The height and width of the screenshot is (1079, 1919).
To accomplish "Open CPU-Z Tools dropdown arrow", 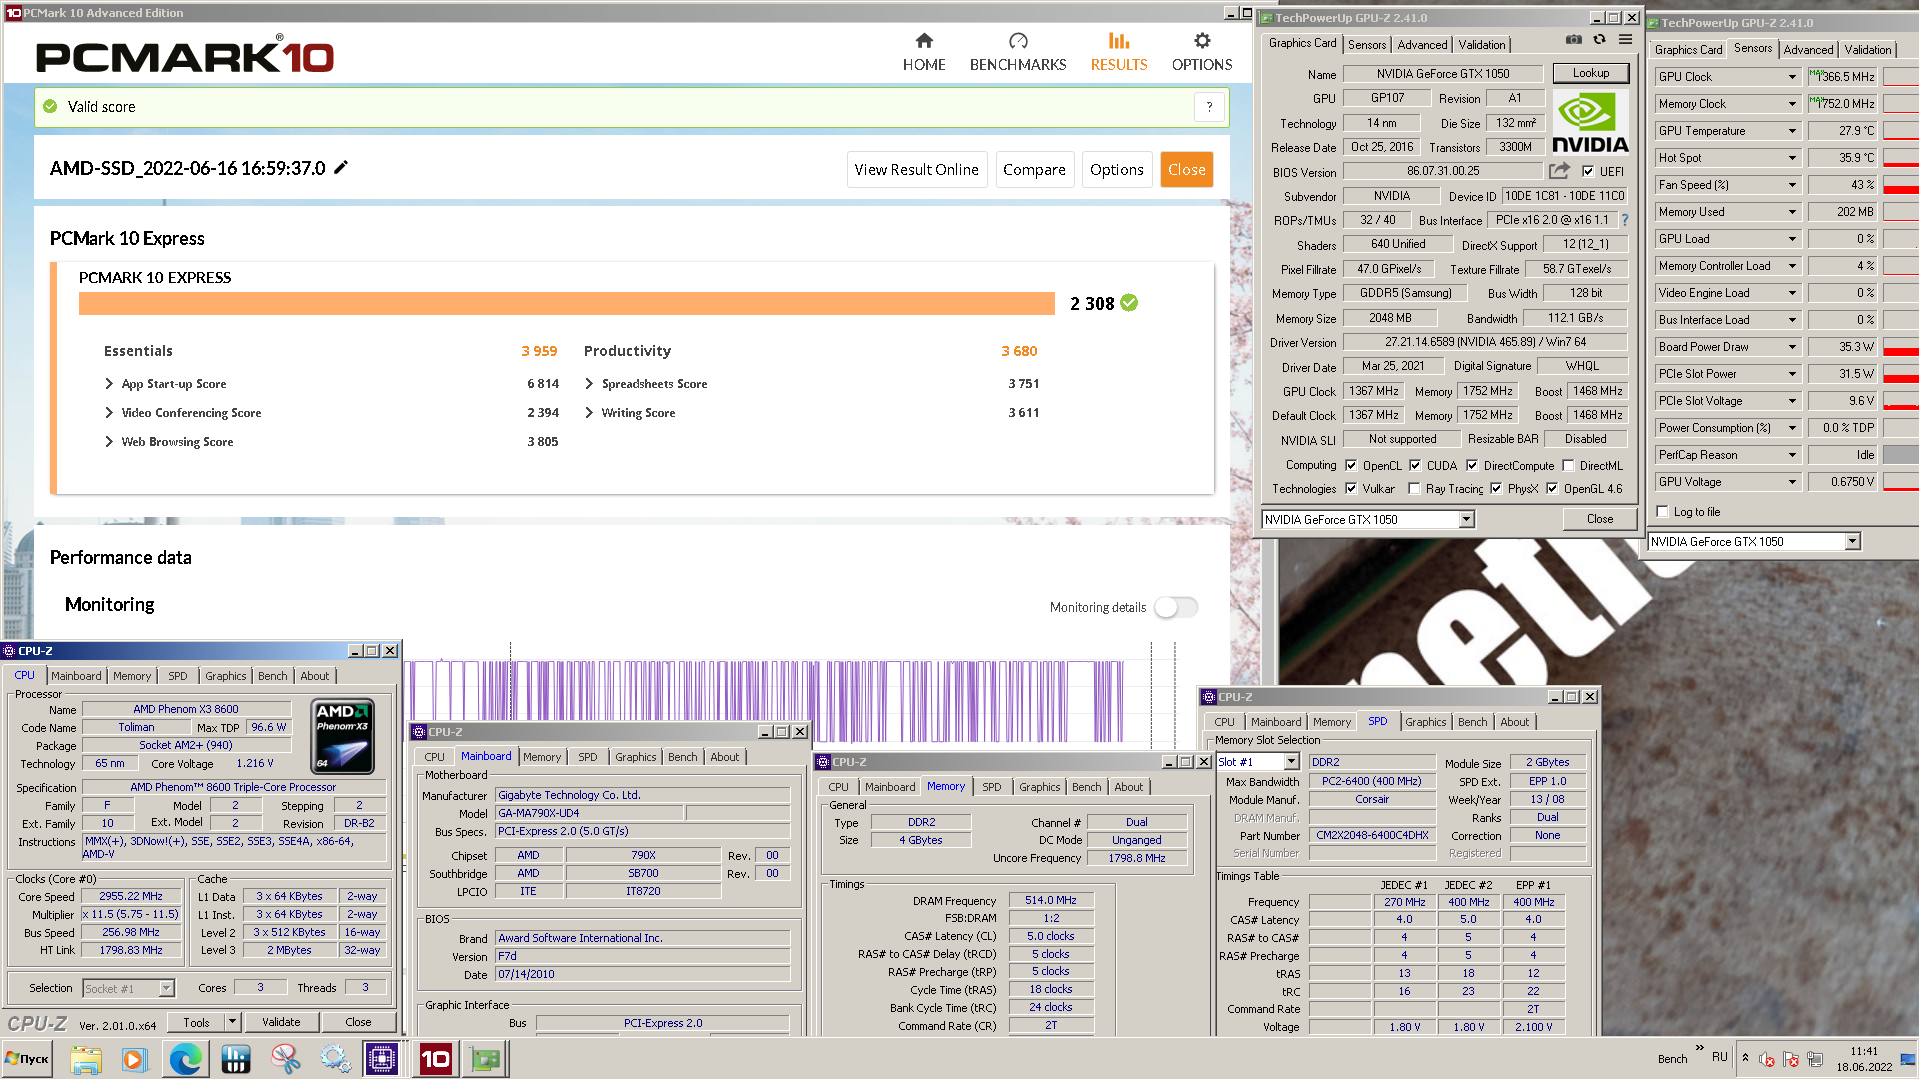I will point(232,1022).
